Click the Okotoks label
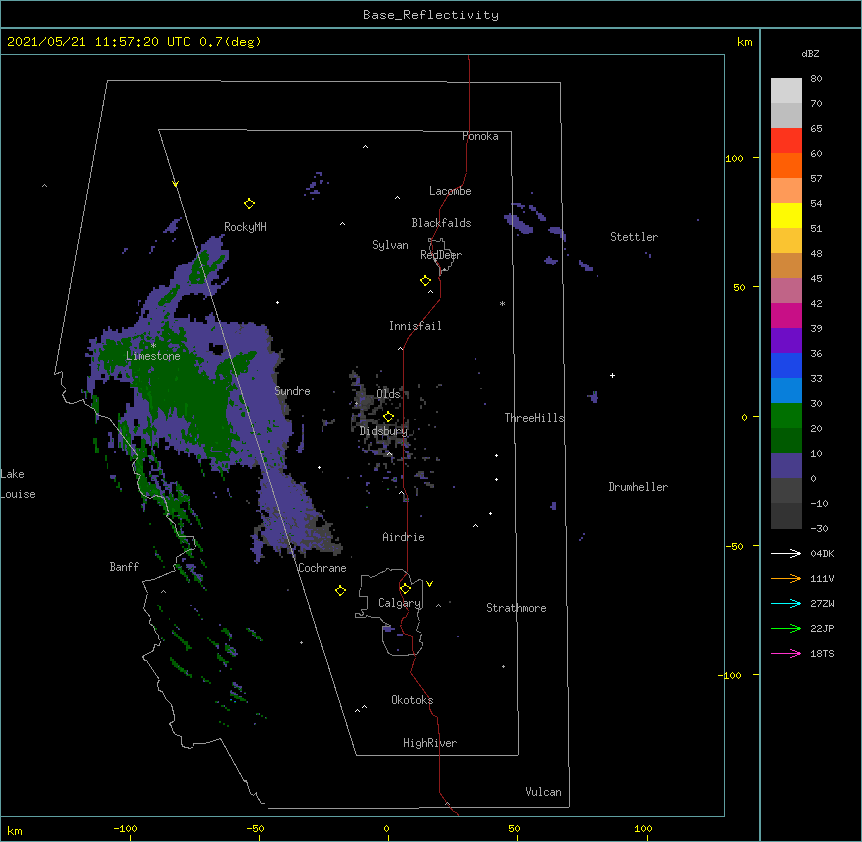 click(412, 700)
